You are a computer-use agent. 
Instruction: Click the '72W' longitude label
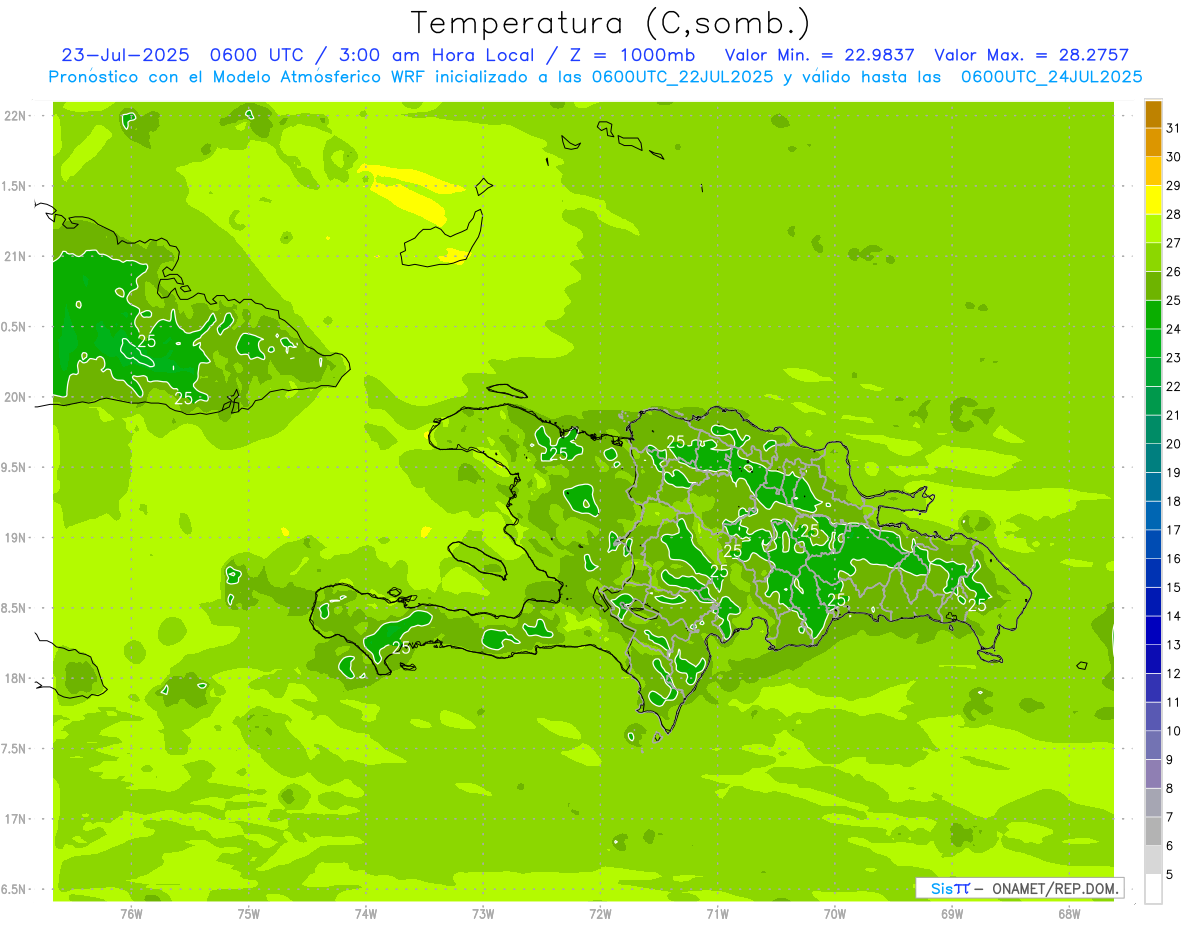(x=600, y=913)
